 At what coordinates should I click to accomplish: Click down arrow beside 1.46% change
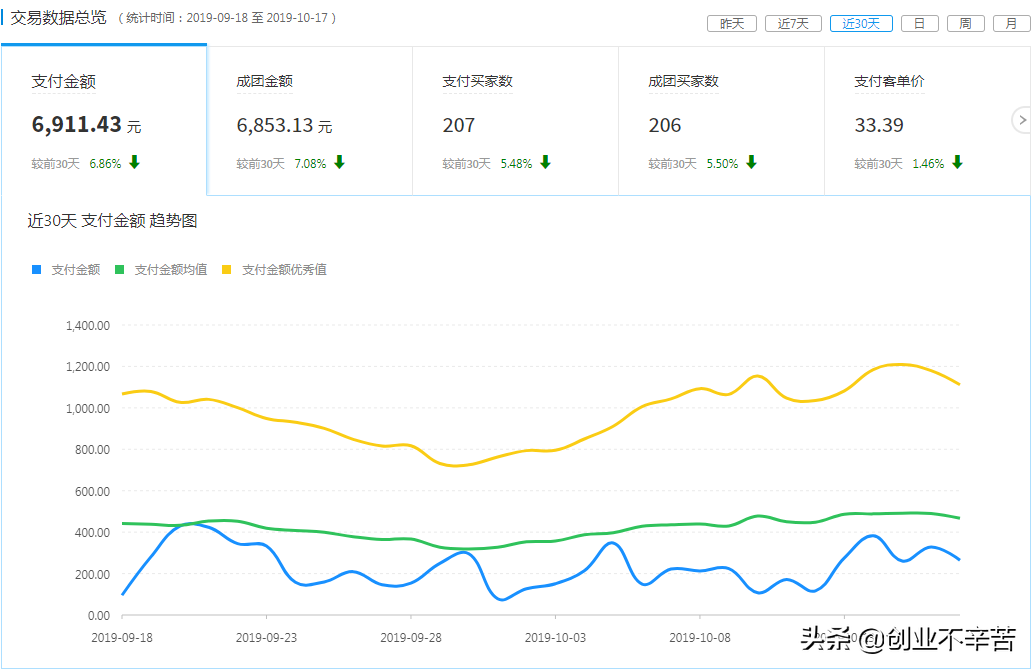[x=957, y=162]
